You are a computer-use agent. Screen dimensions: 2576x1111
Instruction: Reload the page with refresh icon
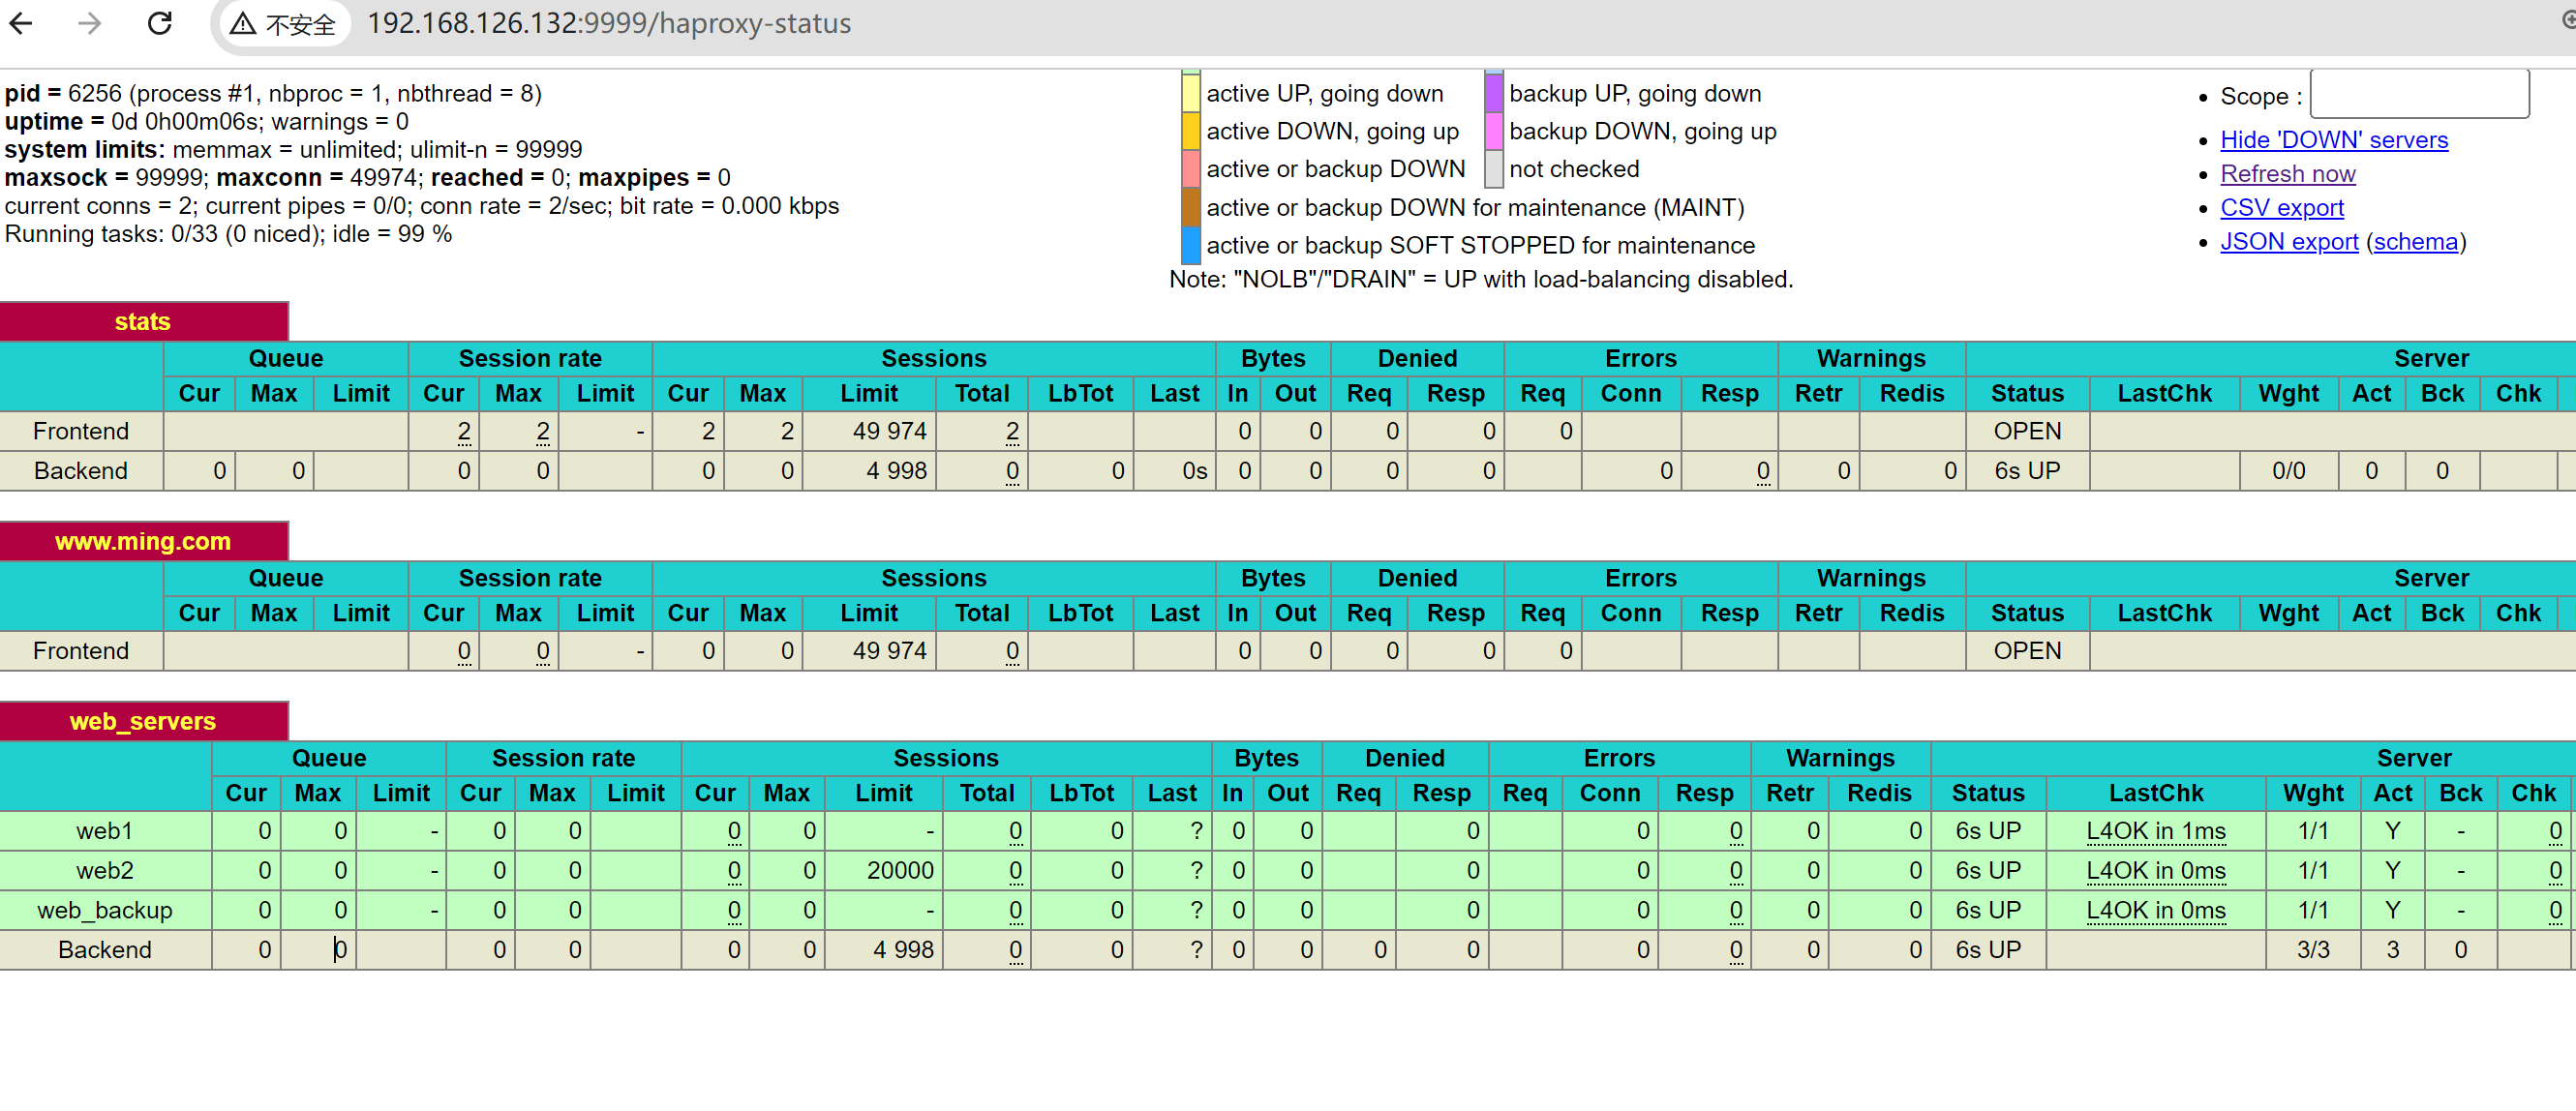(160, 23)
